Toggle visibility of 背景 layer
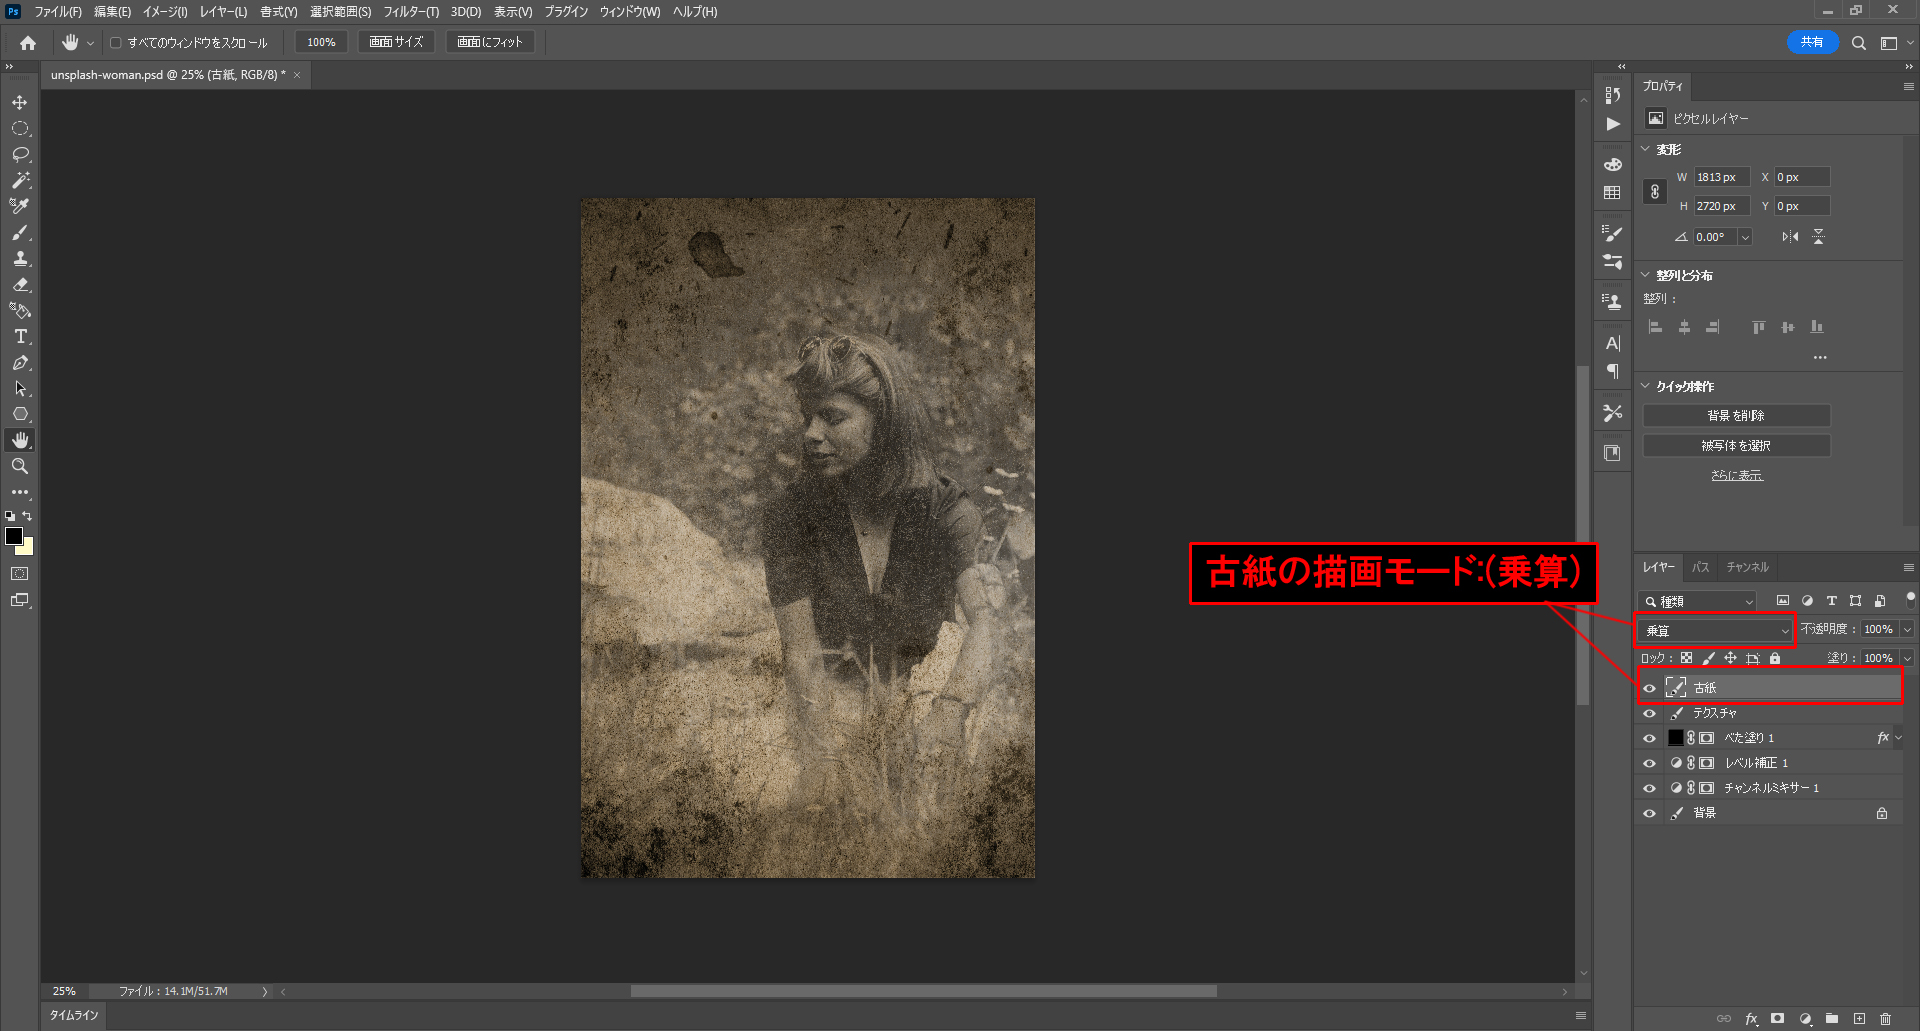 pos(1650,813)
